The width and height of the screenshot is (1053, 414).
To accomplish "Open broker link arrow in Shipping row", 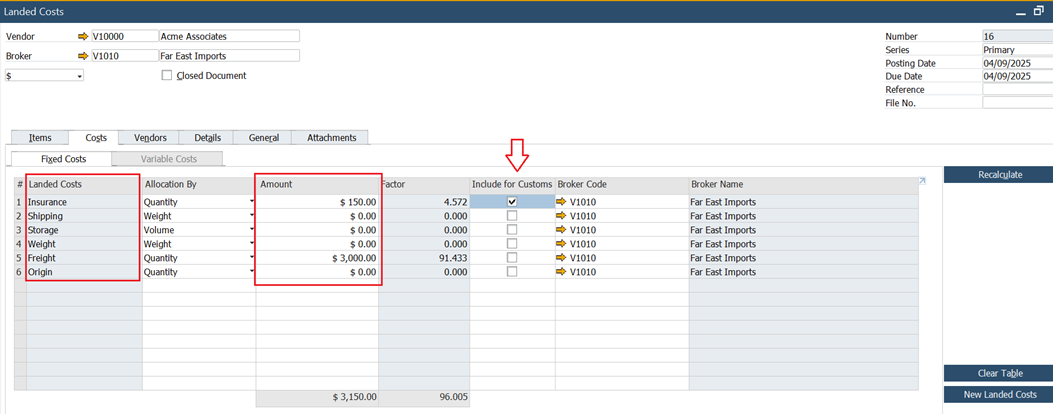I will pos(561,216).
